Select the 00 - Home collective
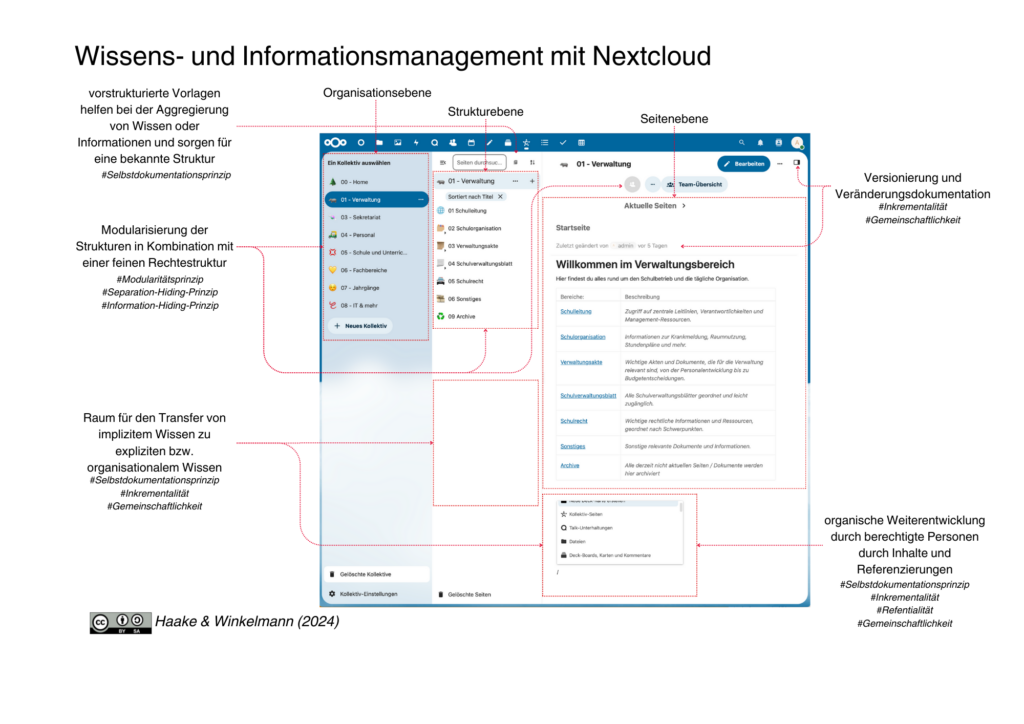The image size is (1024, 724). tap(376, 182)
